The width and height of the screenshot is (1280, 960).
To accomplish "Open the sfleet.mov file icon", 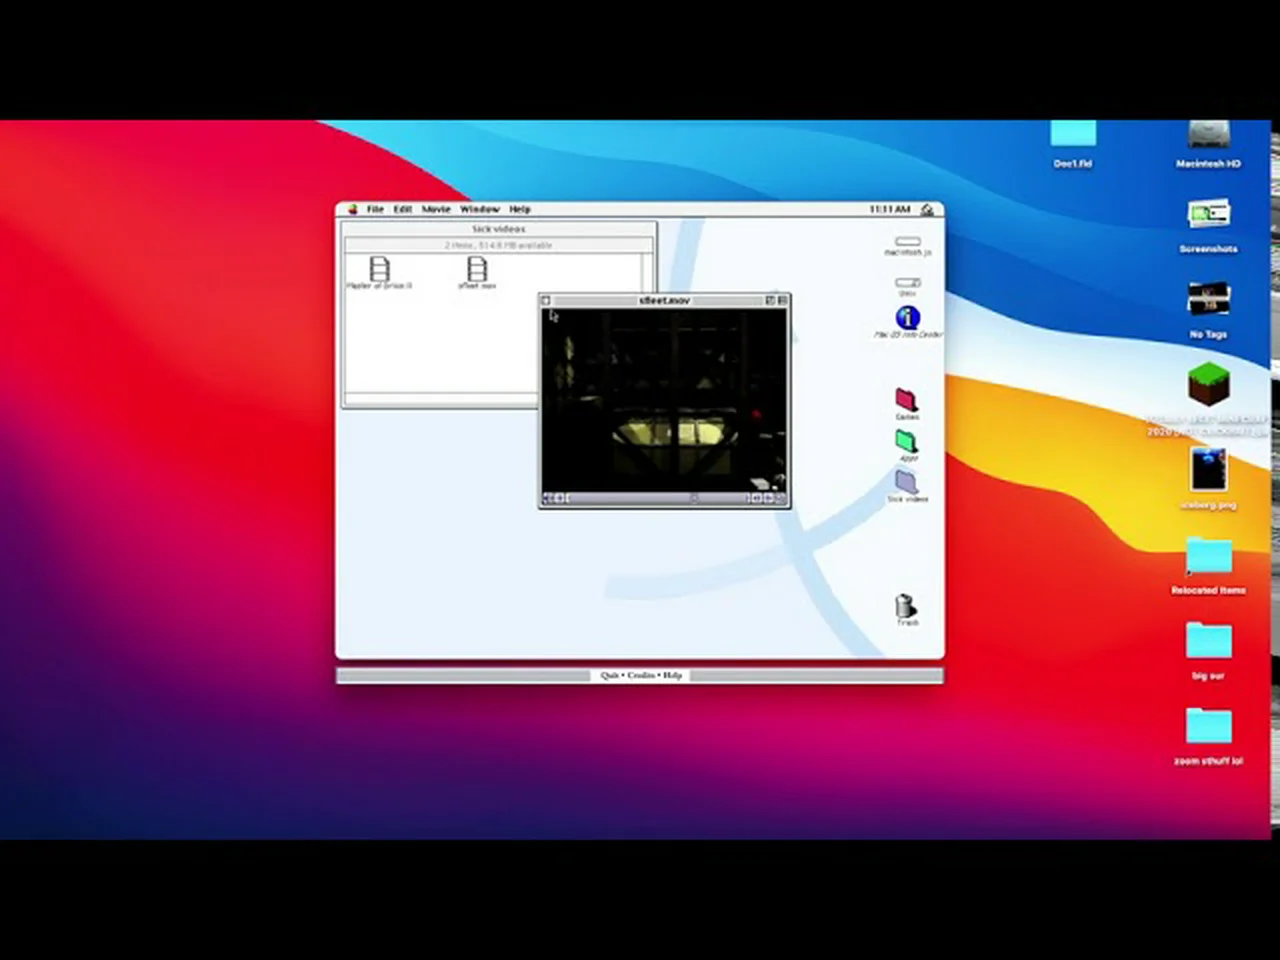I will pyautogui.click(x=477, y=269).
